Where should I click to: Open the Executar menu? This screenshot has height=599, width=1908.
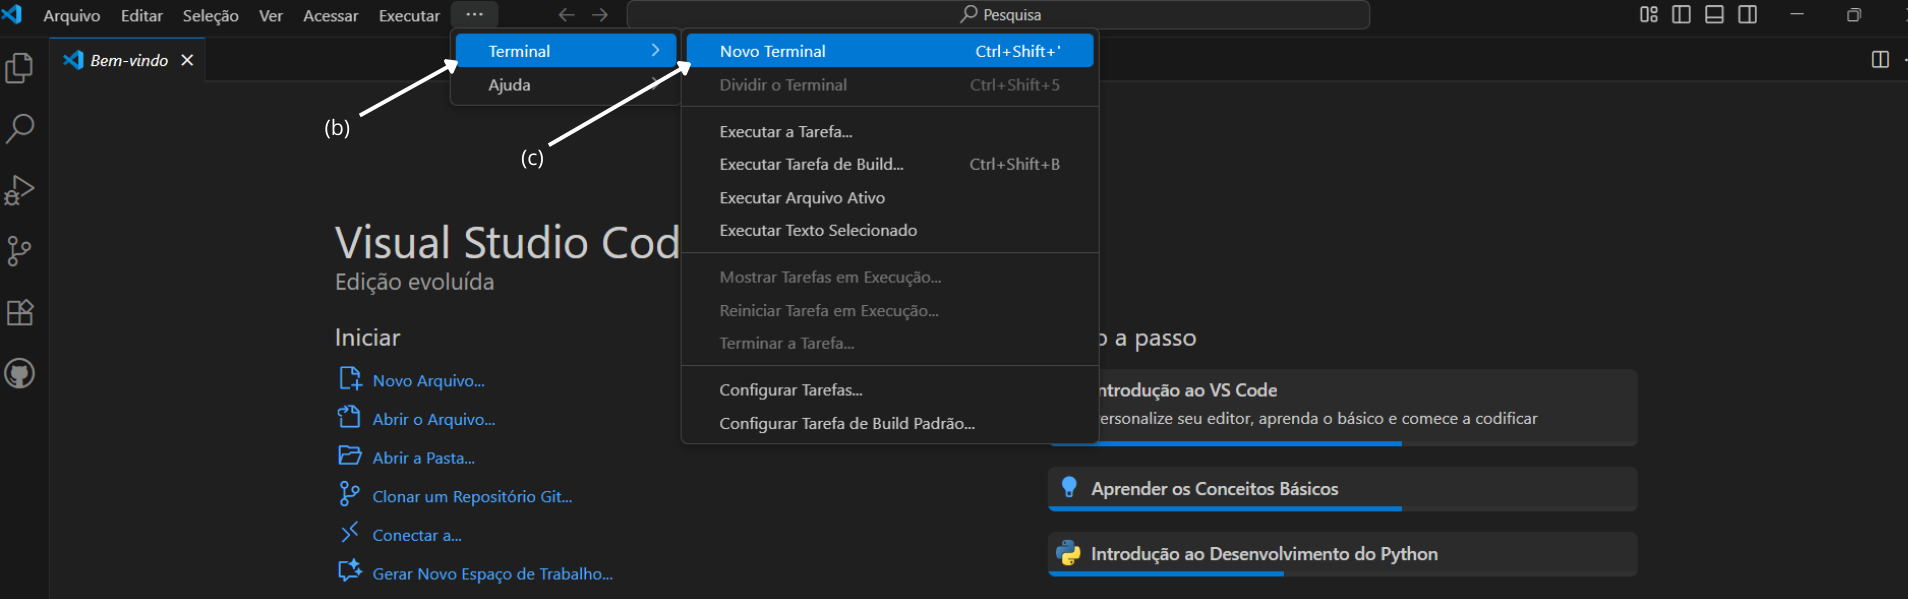tap(409, 15)
